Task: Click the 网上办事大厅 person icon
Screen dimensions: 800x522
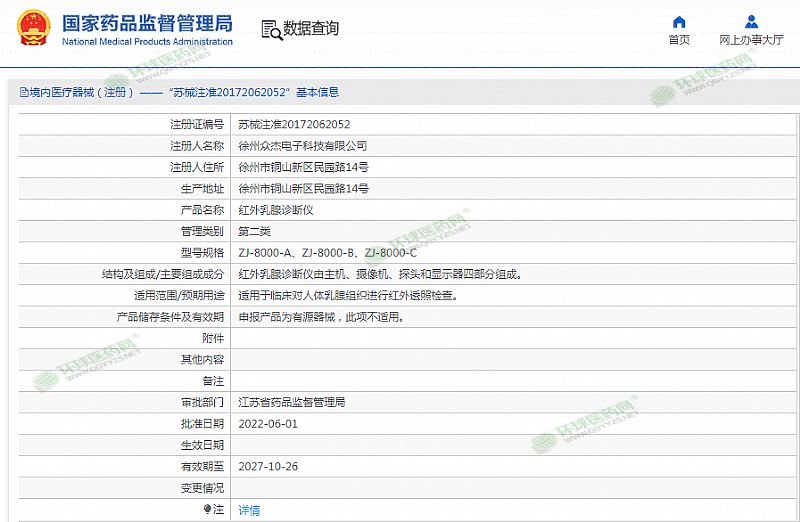Action: pyautogui.click(x=751, y=22)
